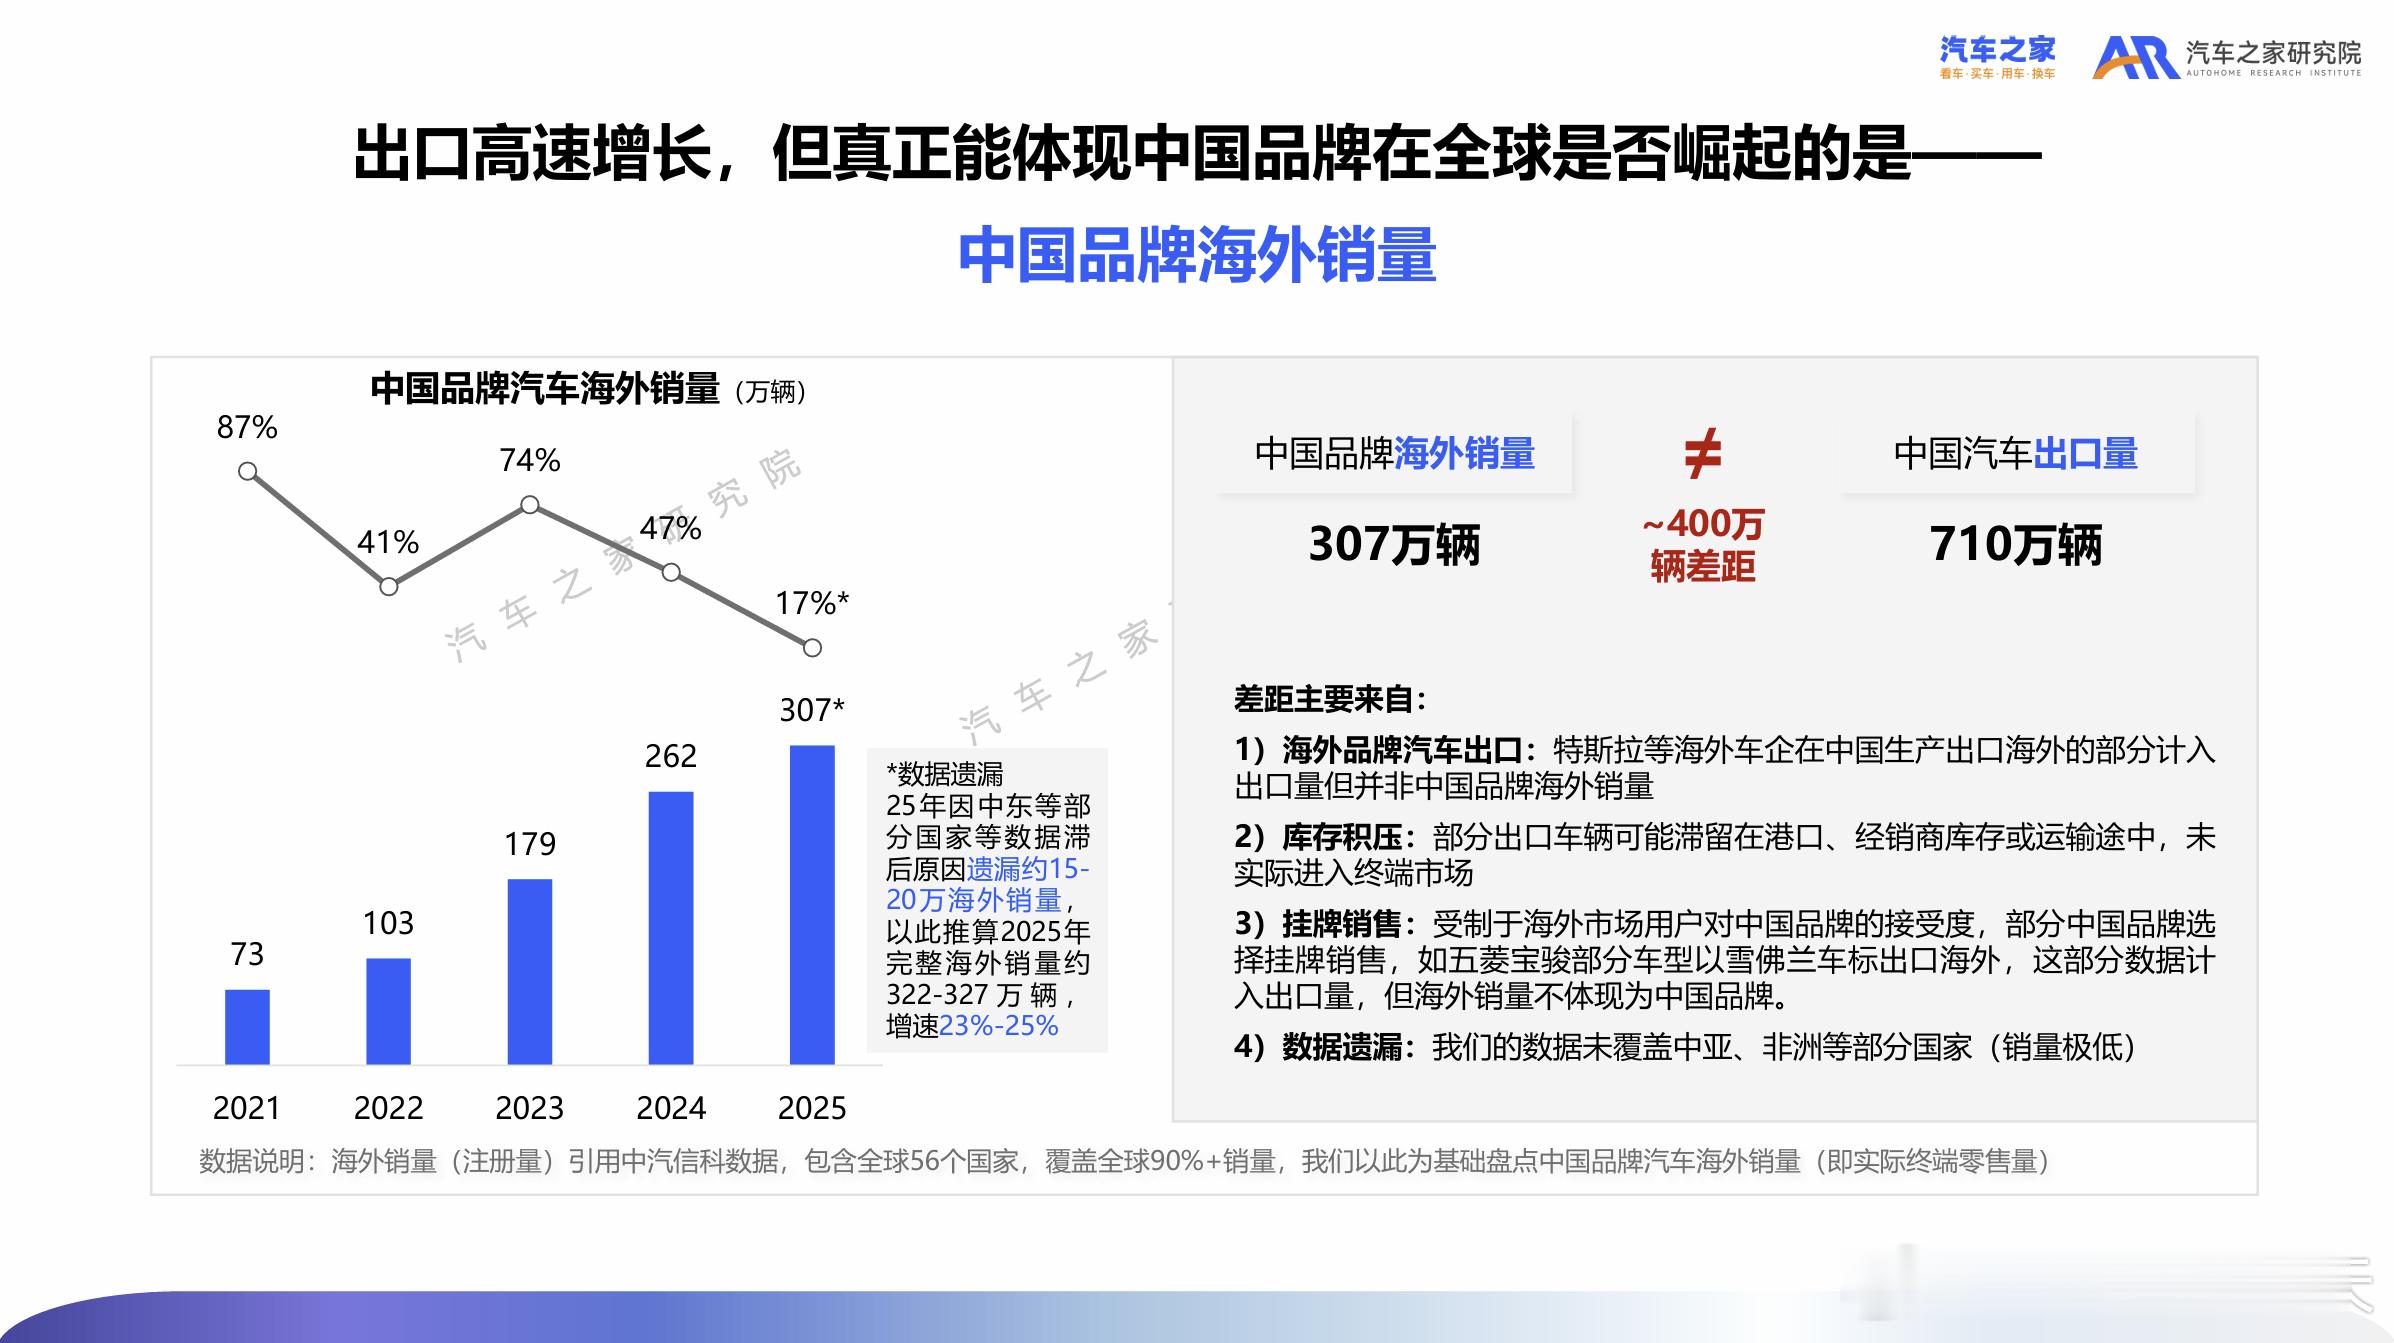Click the 汽车之家 logo at top
This screenshot has height=1343, width=2394.
point(1996,57)
